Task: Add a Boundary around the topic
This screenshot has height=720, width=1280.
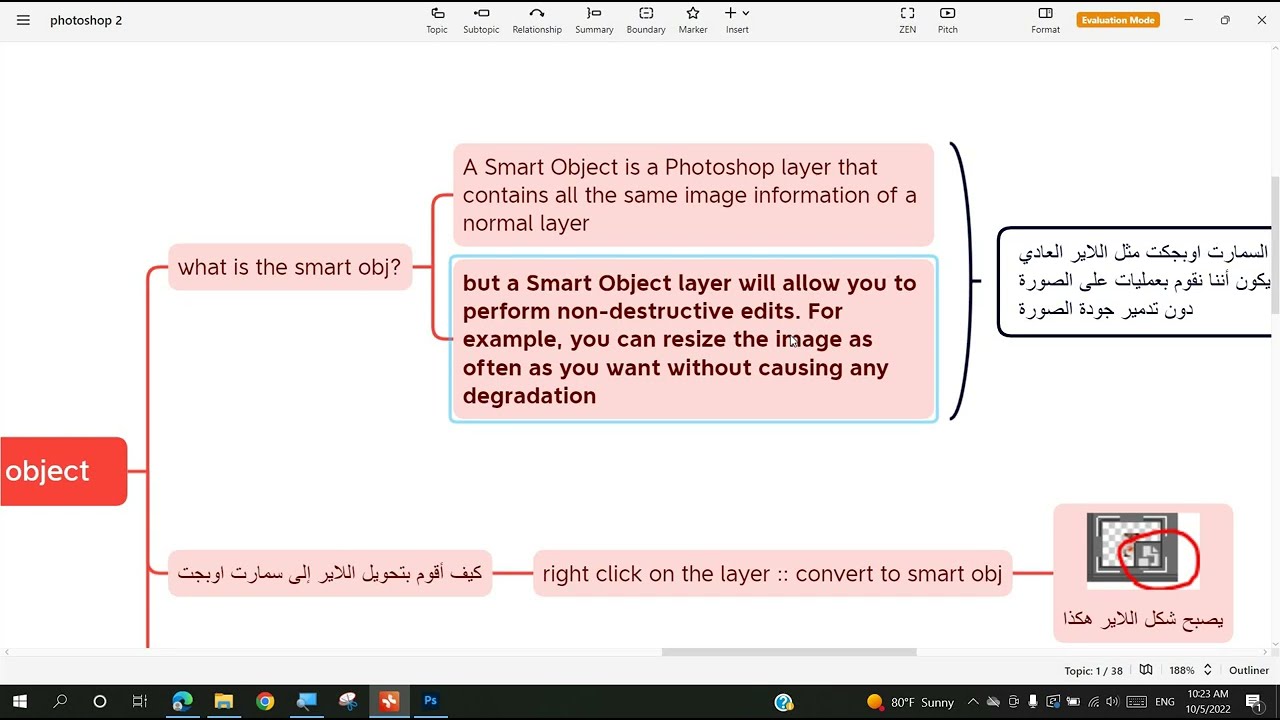Action: point(646,20)
